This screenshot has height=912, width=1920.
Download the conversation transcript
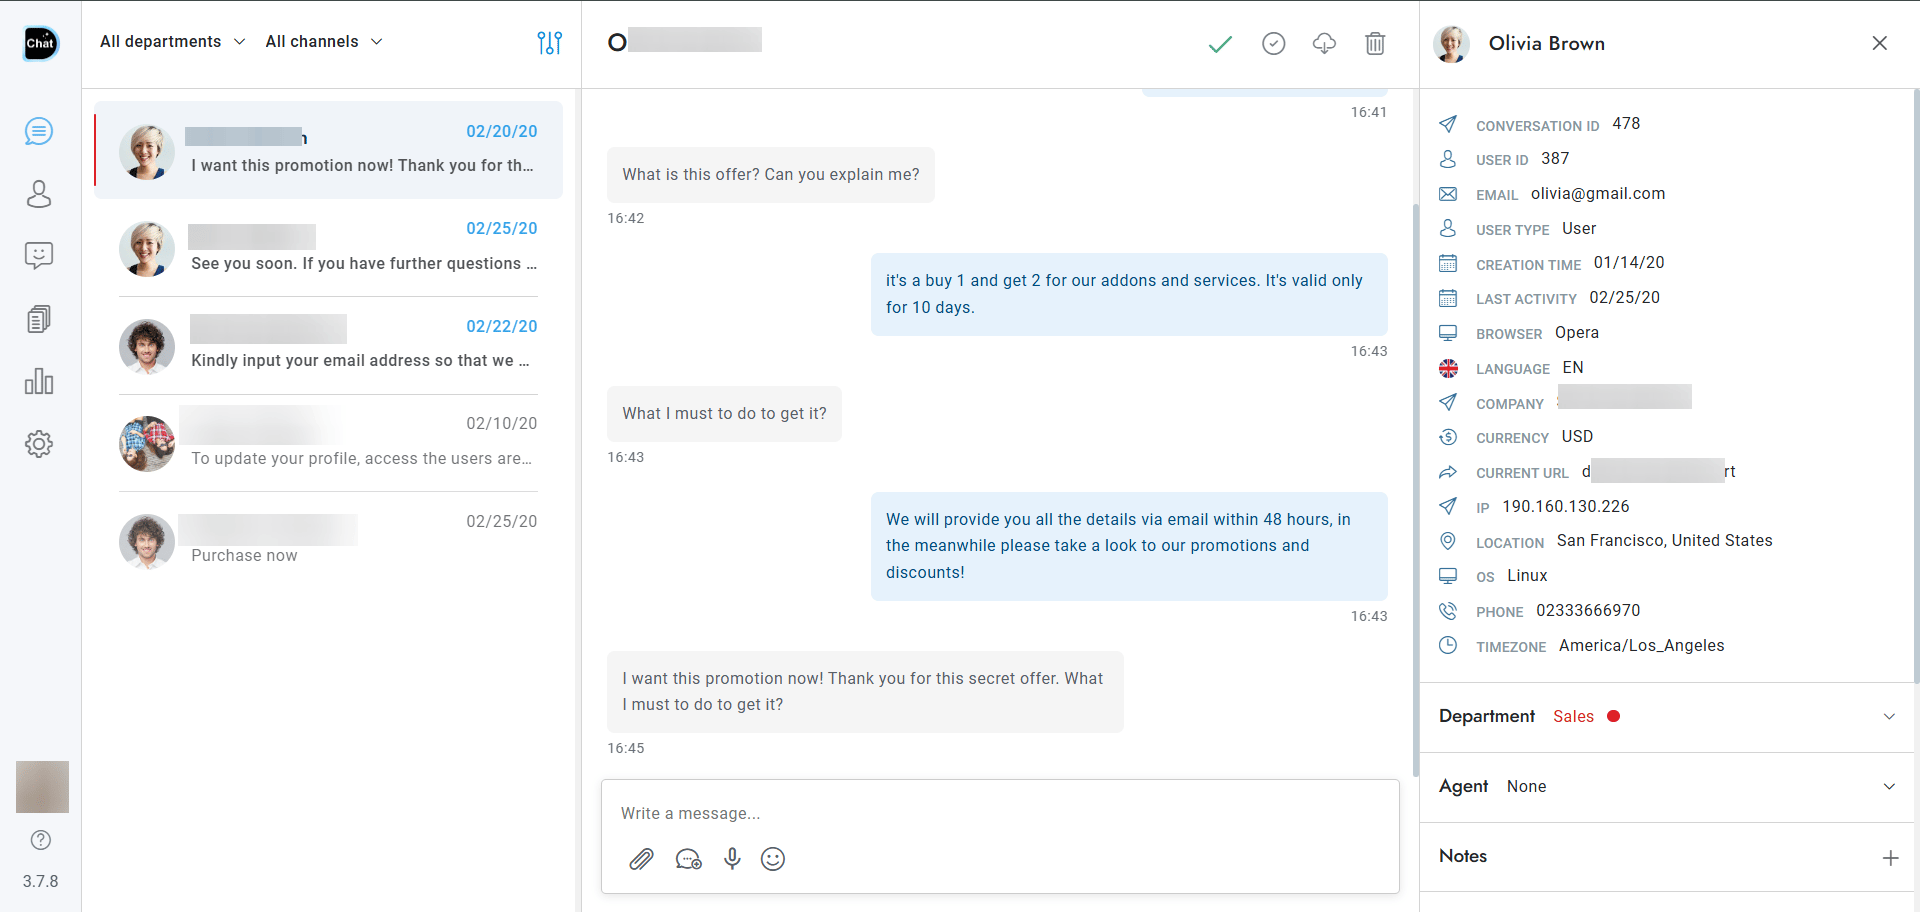point(1324,43)
